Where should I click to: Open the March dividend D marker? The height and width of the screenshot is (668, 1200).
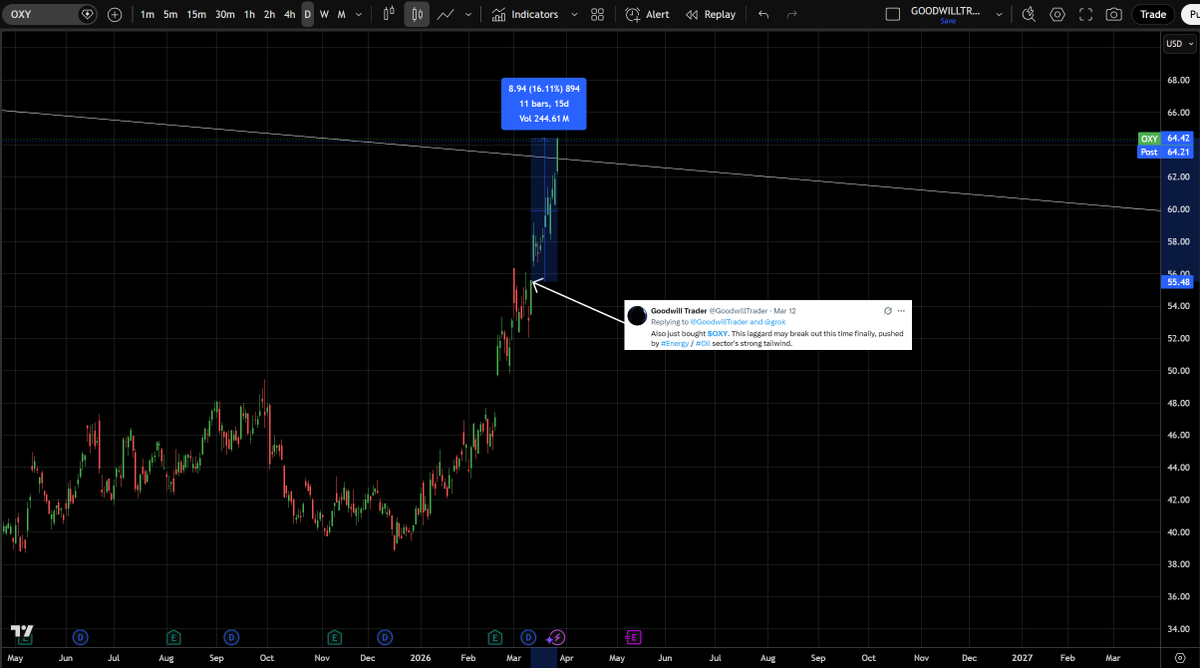[x=529, y=637]
